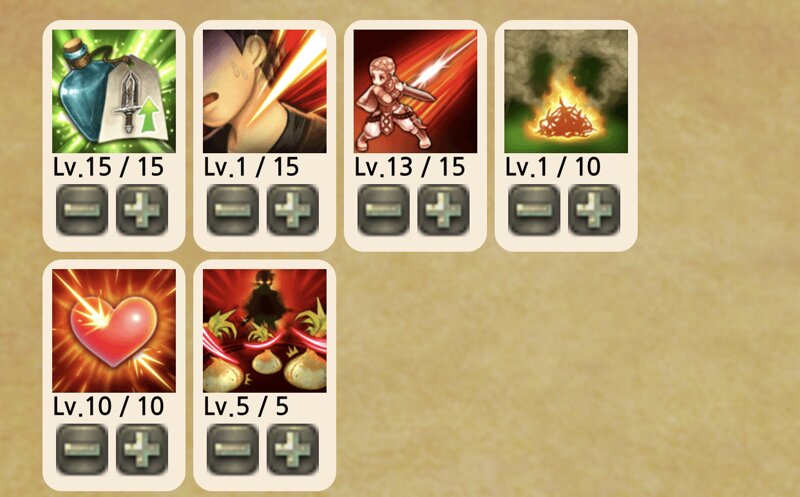Open the burning campfire smoke skill icon
Viewport: 800px width, 497px height.
(566, 91)
